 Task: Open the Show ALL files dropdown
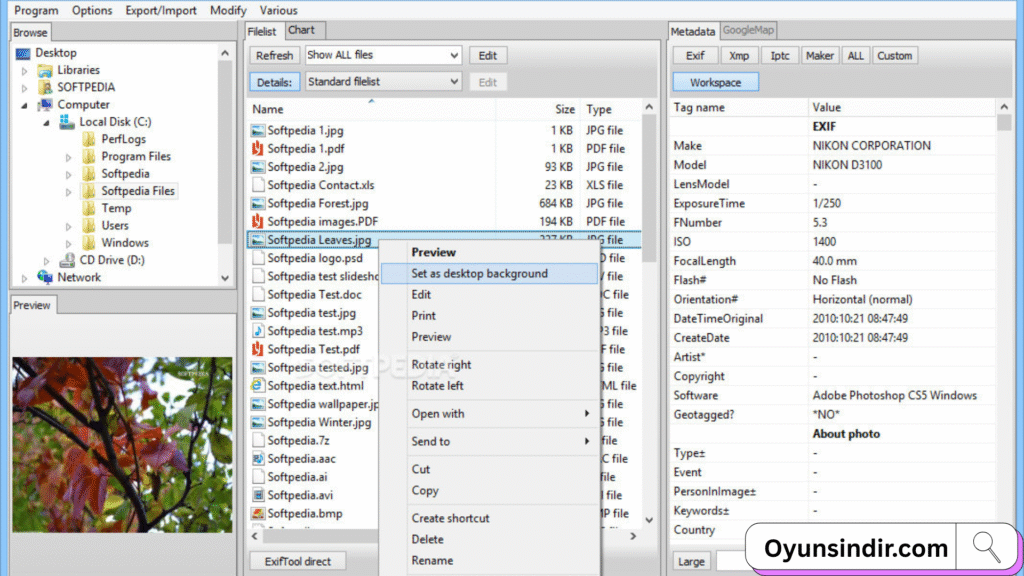point(454,55)
